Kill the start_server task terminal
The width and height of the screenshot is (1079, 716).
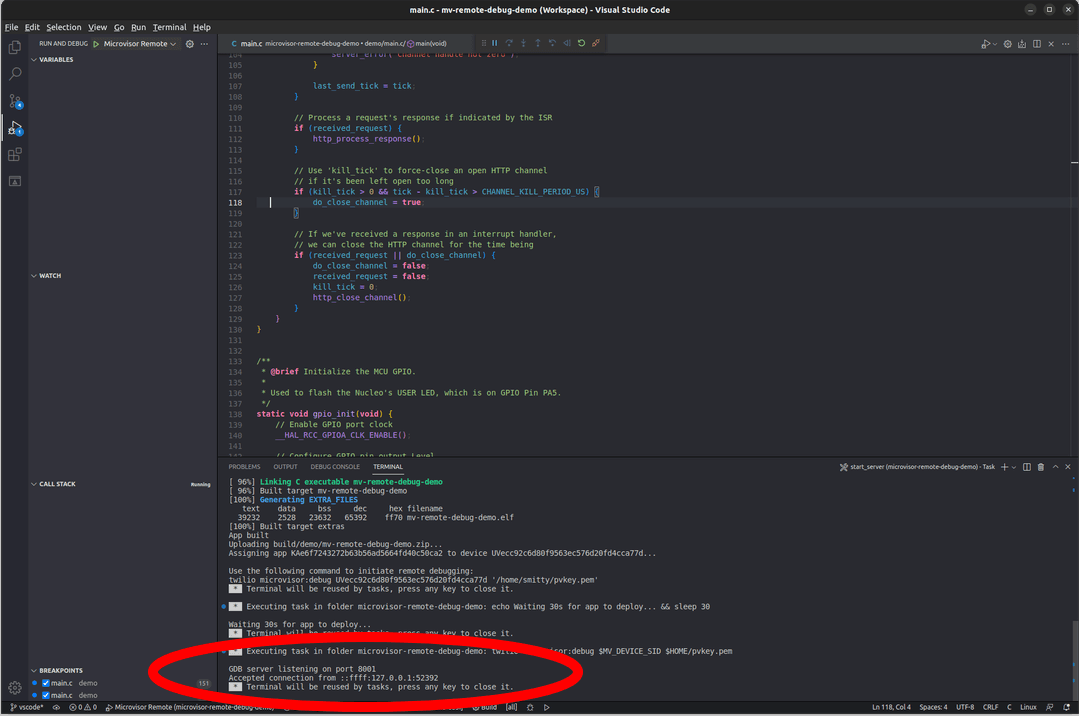[1040, 466]
